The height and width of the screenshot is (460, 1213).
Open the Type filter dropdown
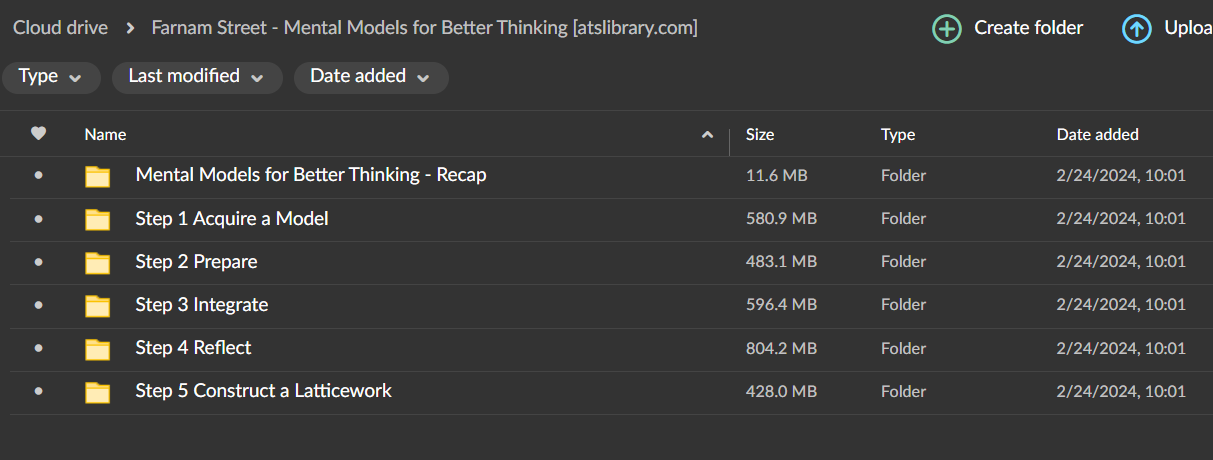51,77
